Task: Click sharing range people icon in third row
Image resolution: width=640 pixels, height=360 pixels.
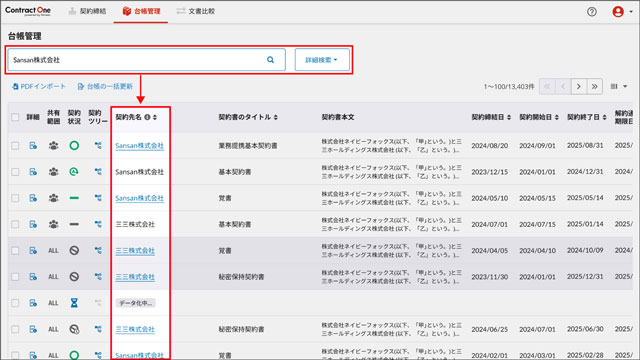Action: coord(53,198)
